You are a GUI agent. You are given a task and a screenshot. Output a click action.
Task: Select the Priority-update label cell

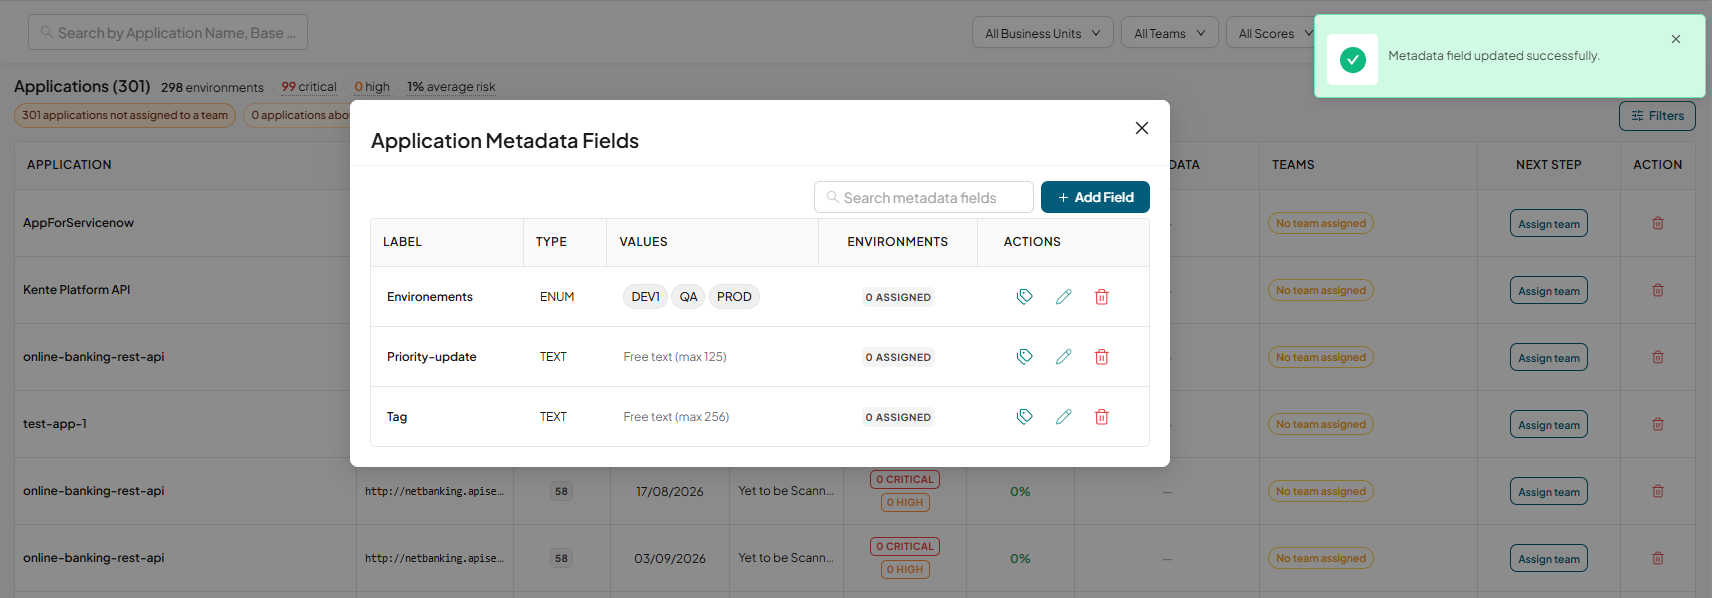[432, 357]
